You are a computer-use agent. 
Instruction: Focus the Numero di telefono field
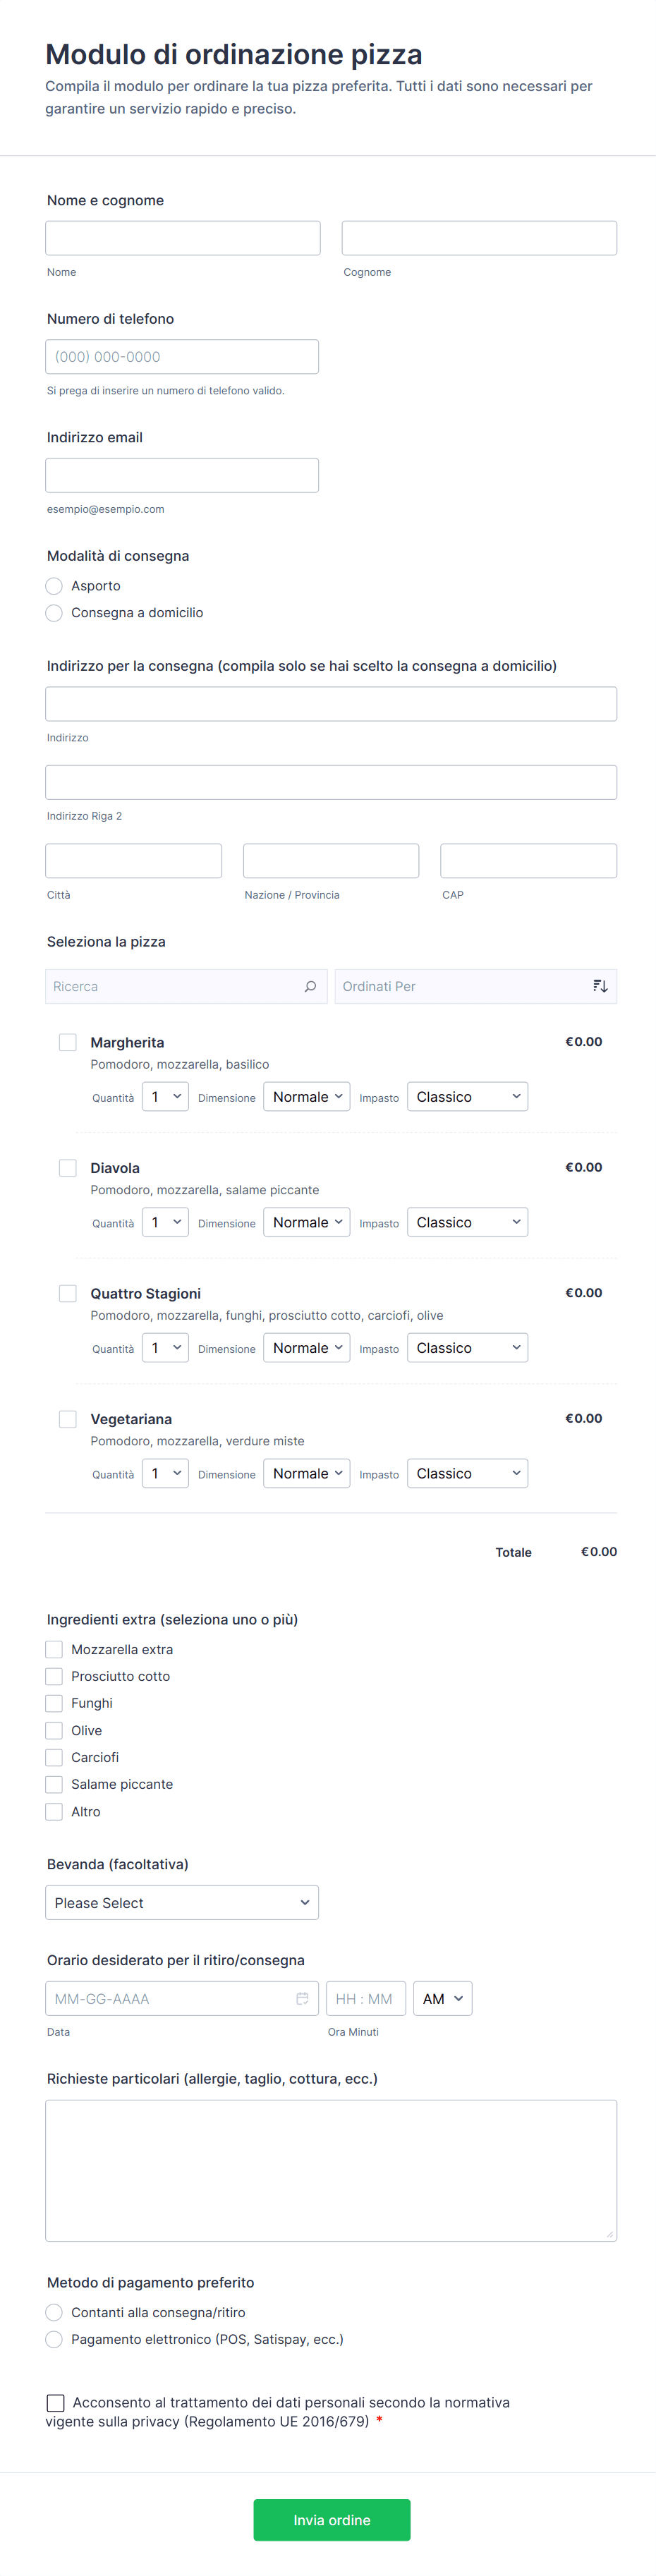[x=182, y=357]
